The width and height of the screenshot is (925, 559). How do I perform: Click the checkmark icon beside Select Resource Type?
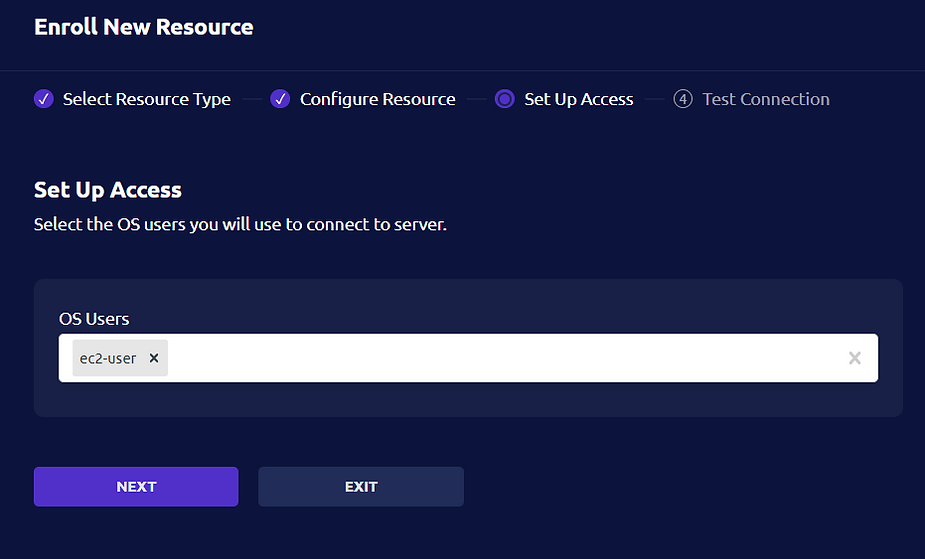(x=44, y=99)
